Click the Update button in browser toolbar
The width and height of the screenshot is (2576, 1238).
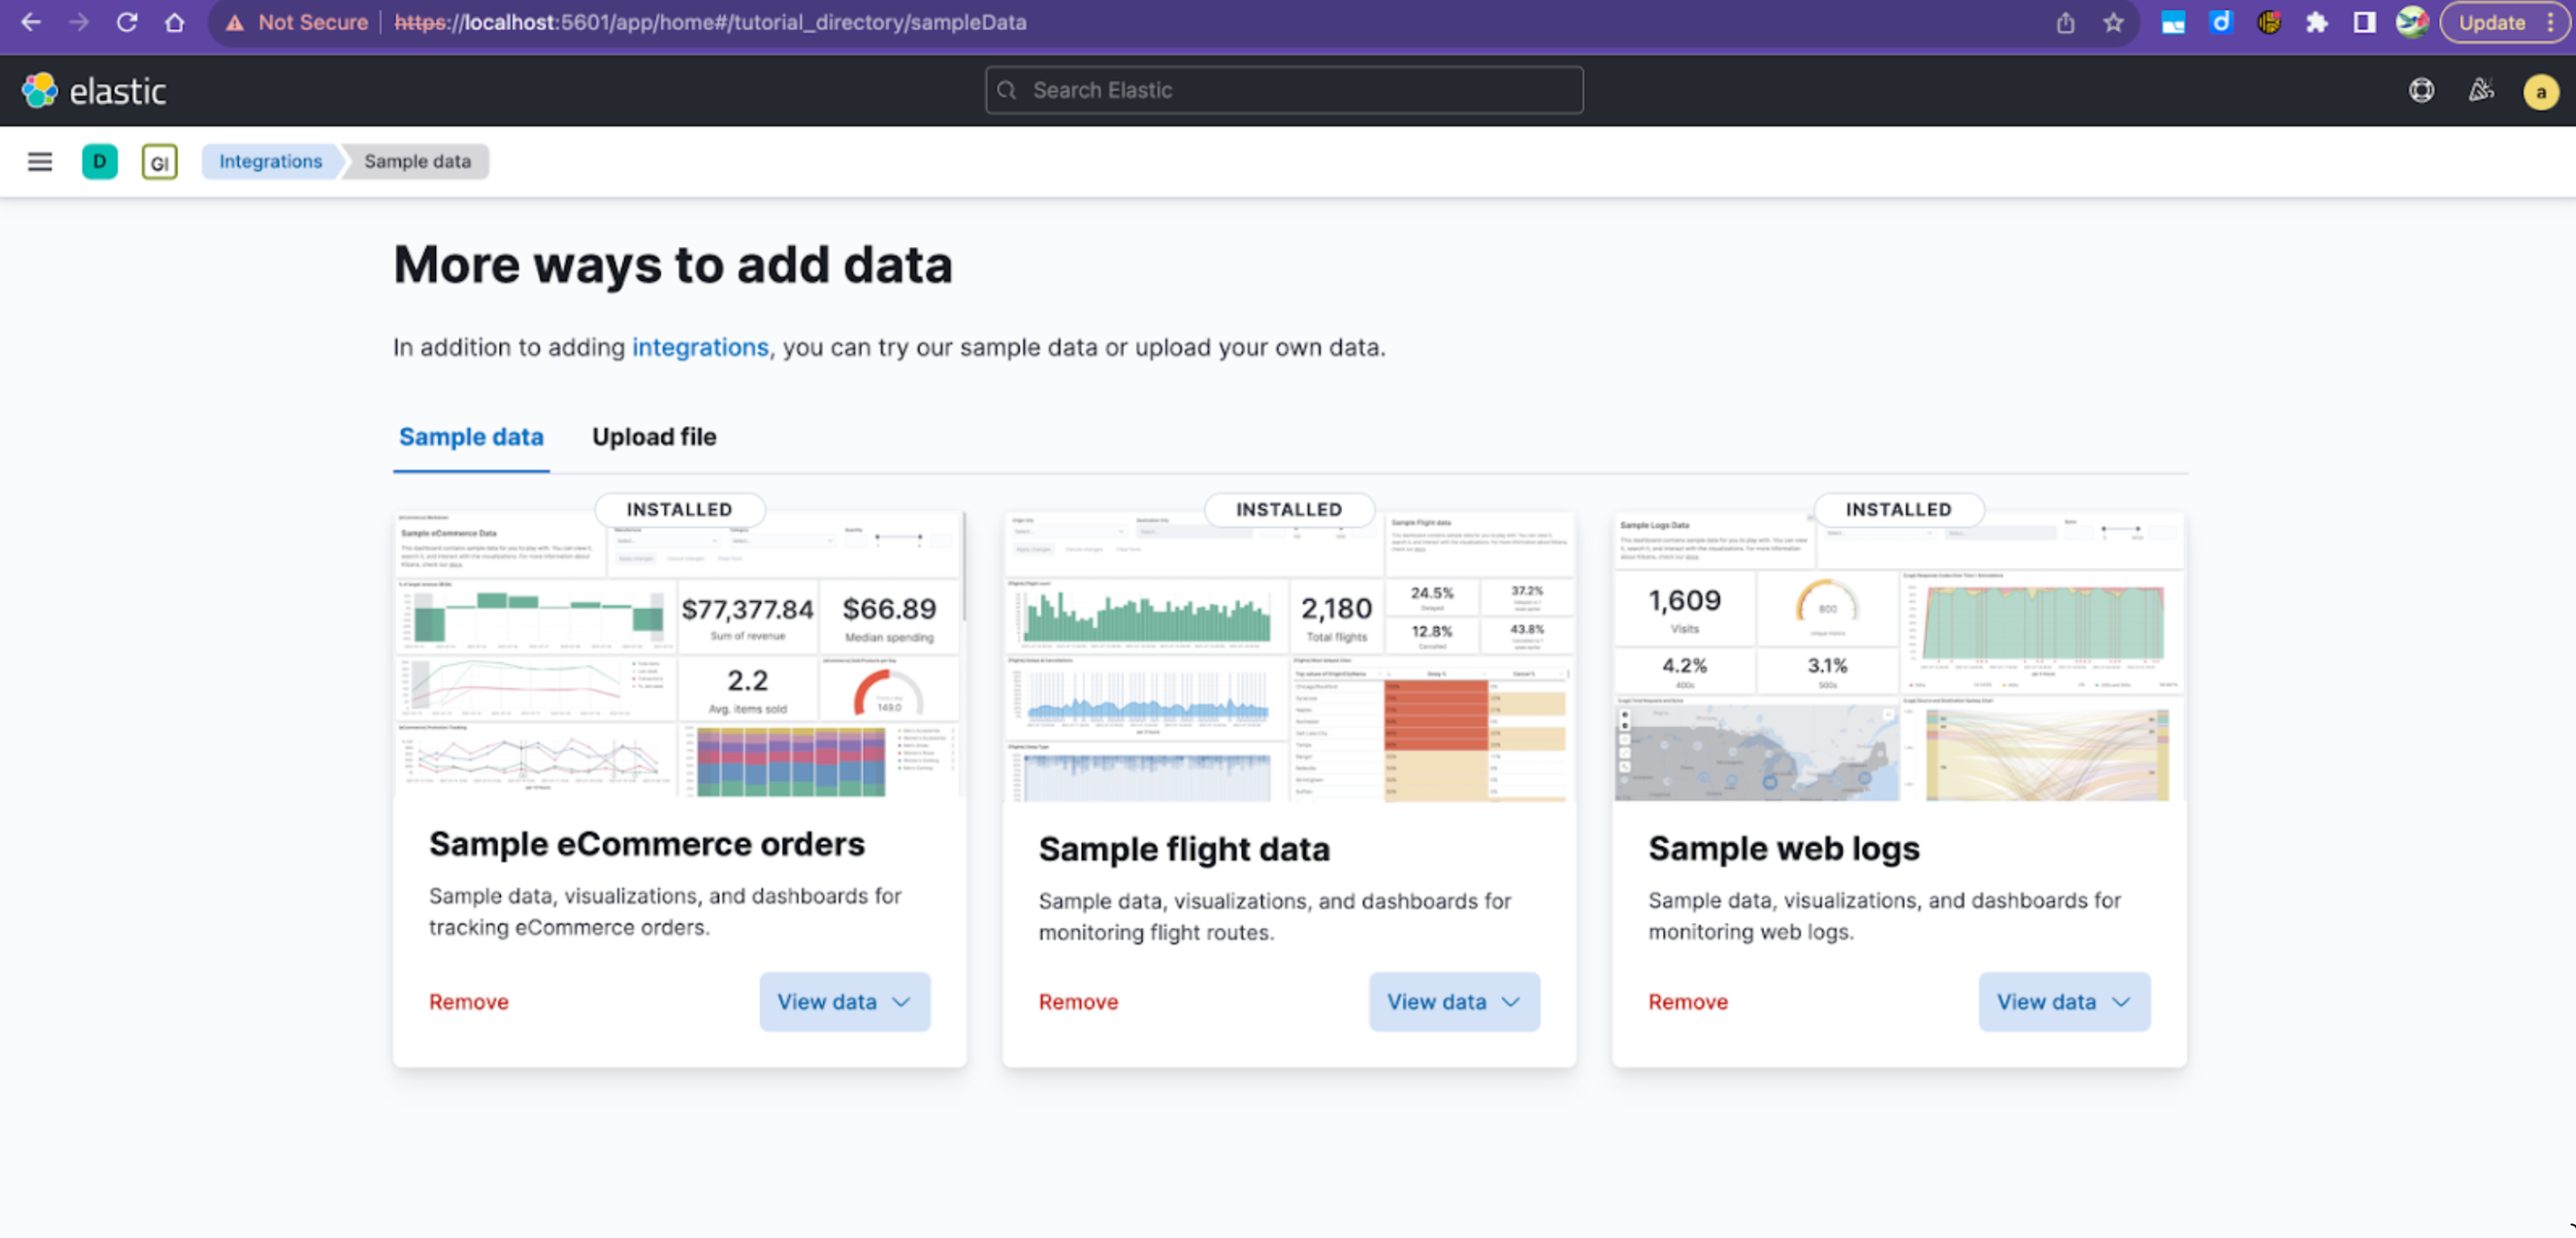(2505, 22)
